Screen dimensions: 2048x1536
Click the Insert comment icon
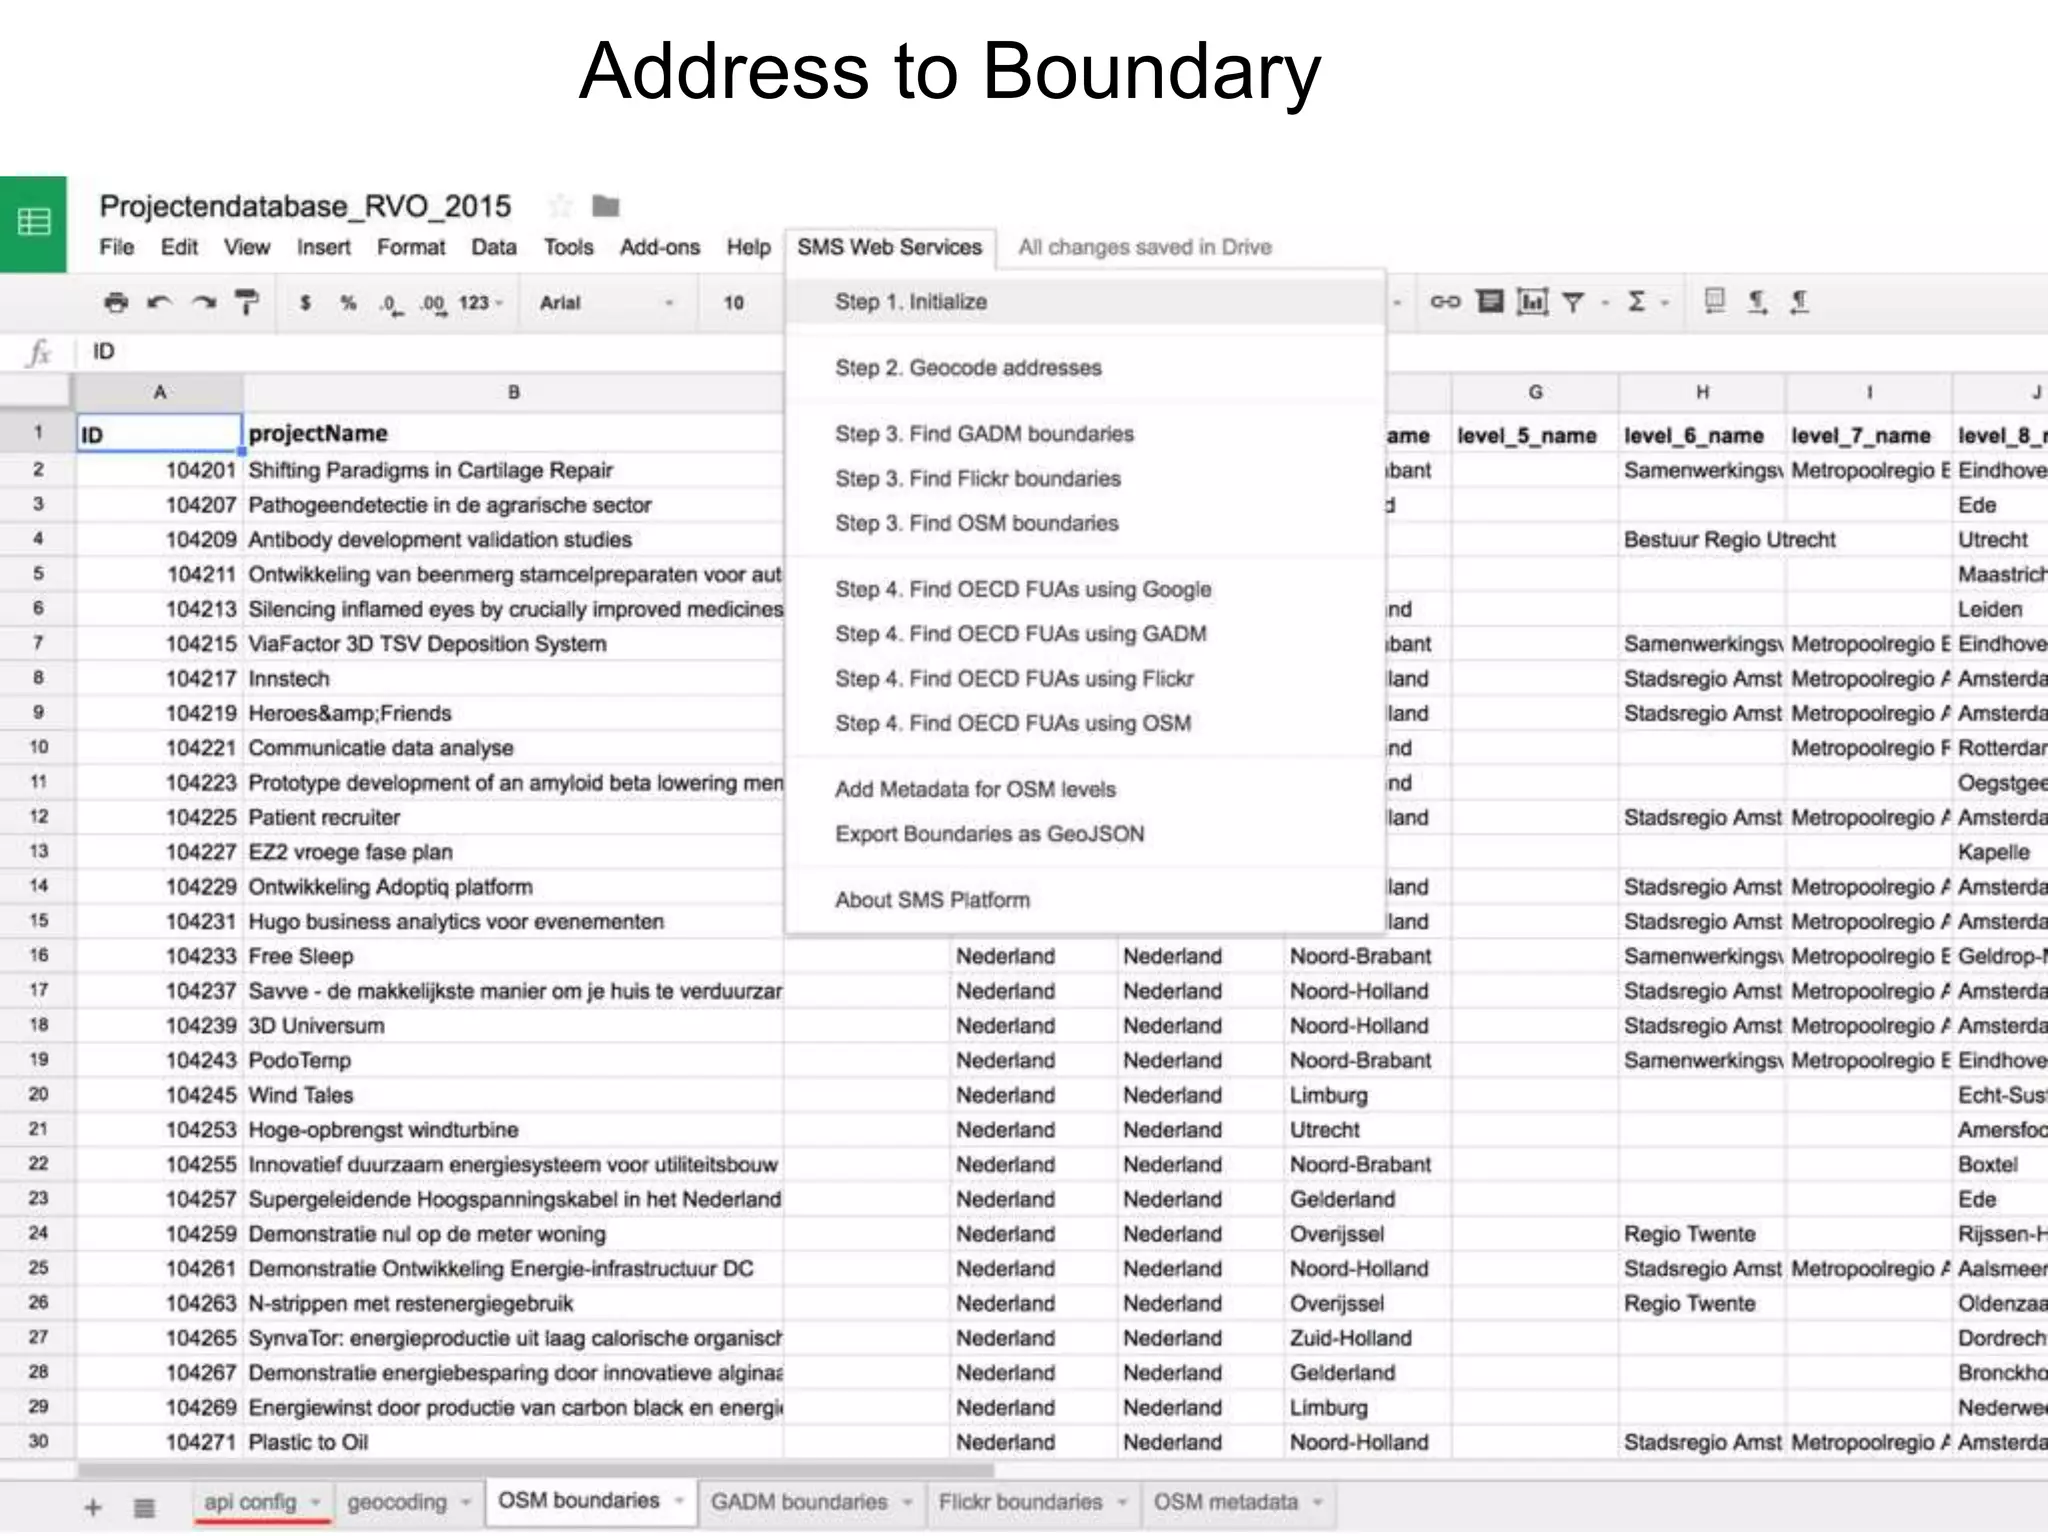click(1490, 301)
